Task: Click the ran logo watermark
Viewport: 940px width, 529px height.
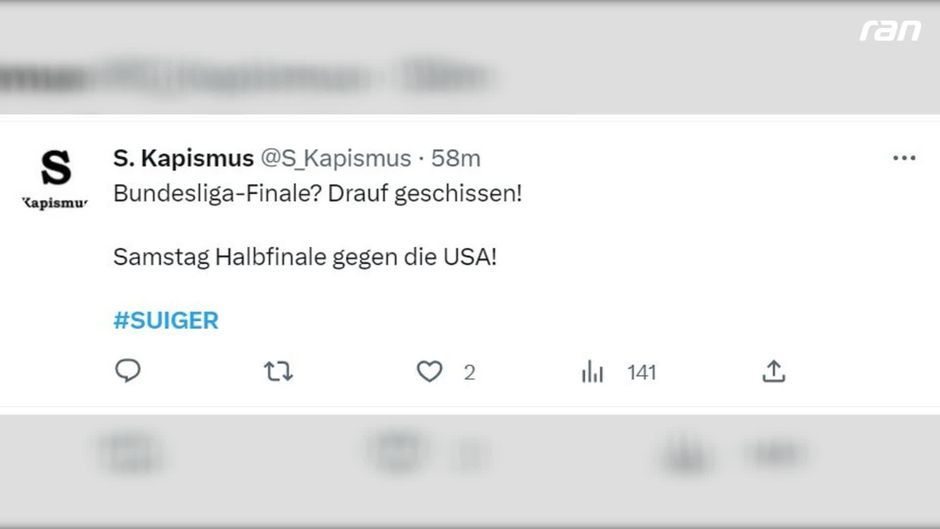Action: click(889, 30)
